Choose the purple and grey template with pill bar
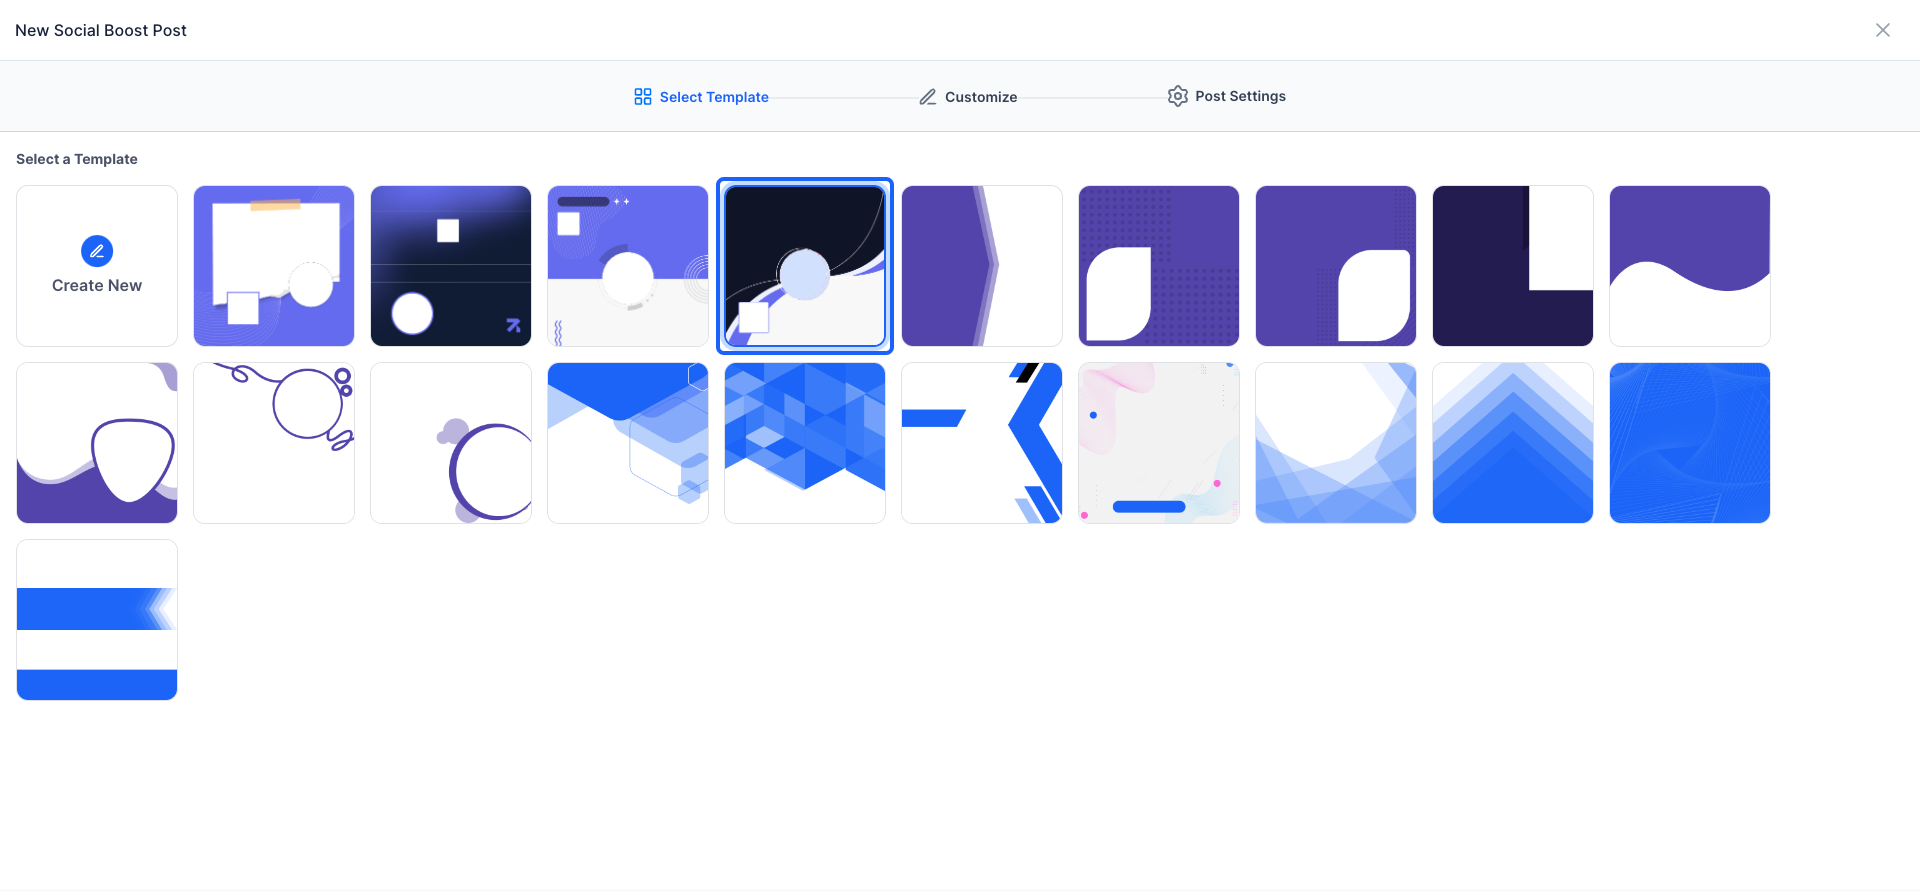This screenshot has width=1920, height=892. click(628, 266)
